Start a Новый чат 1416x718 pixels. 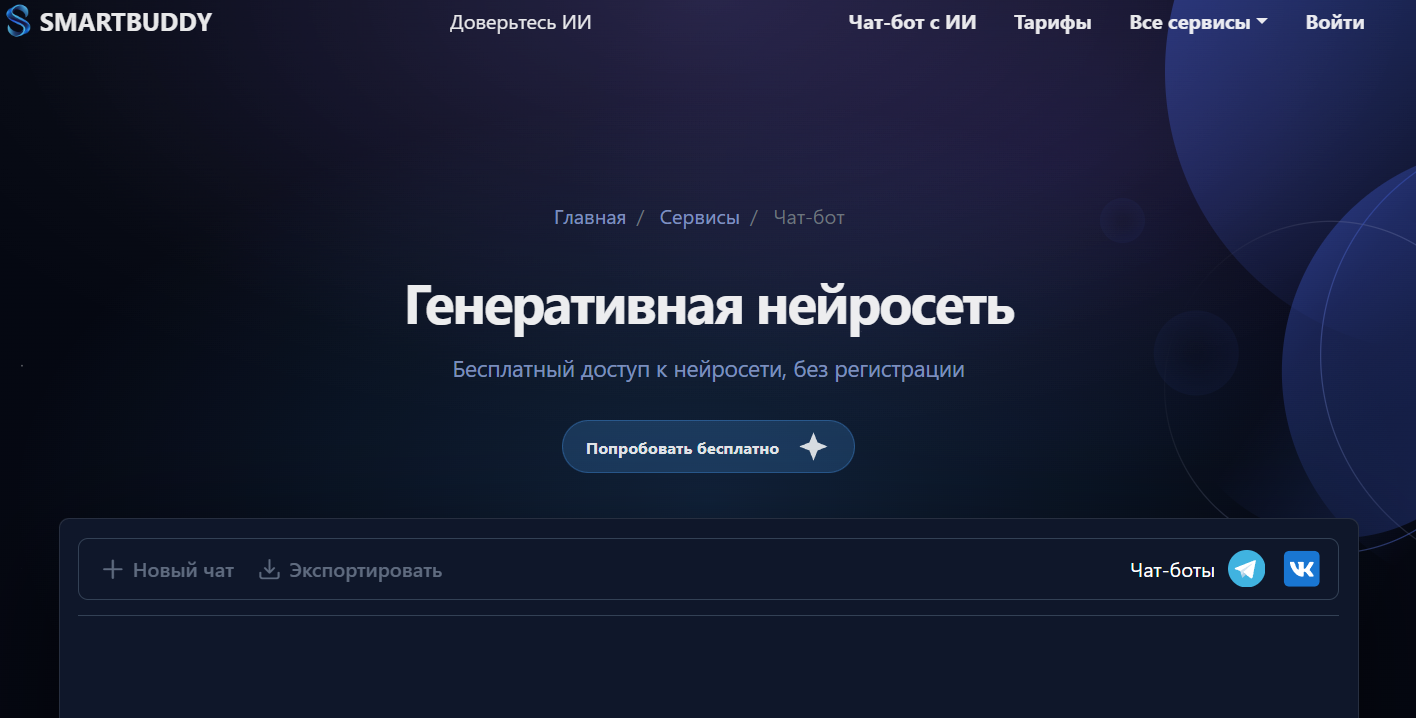(x=168, y=570)
